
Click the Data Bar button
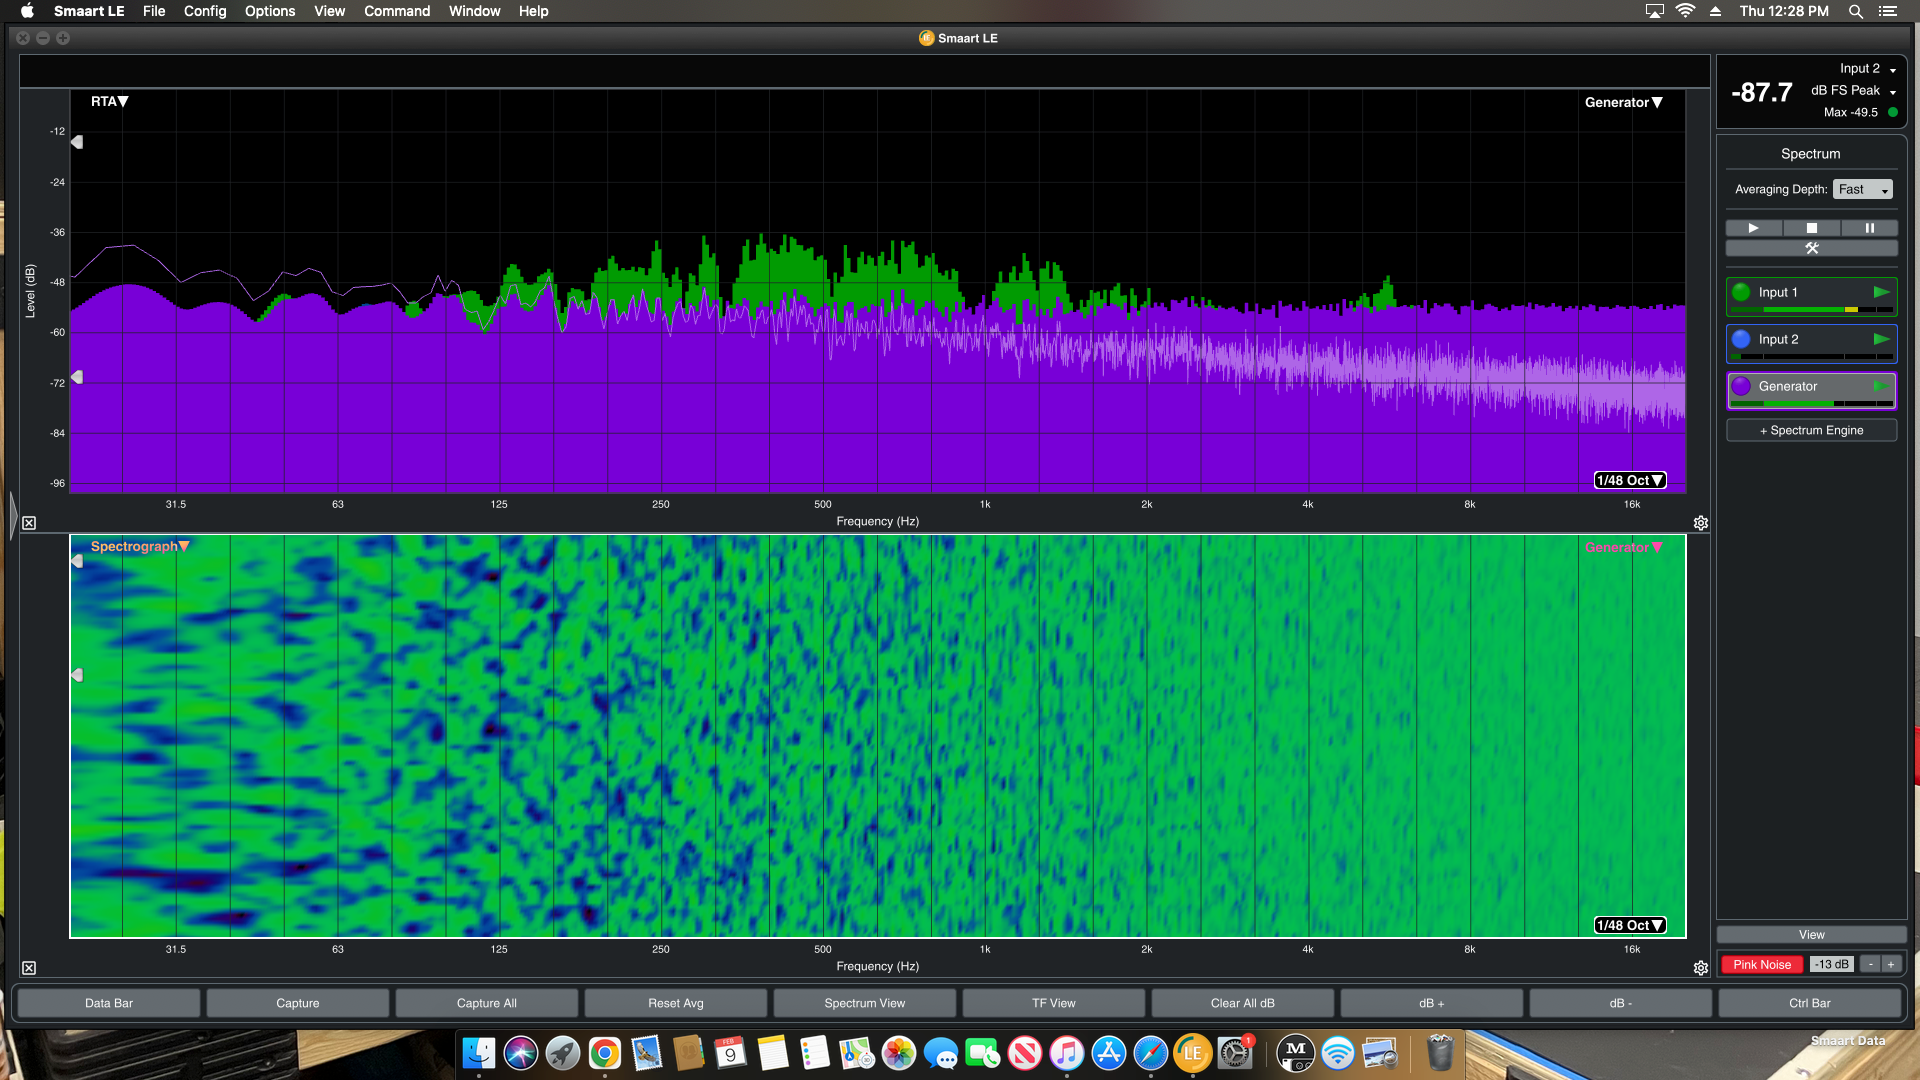point(109,1003)
